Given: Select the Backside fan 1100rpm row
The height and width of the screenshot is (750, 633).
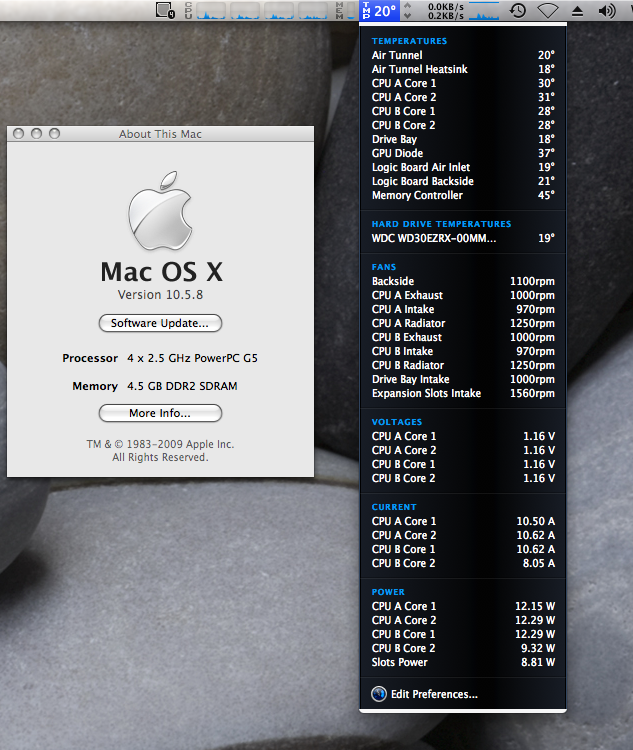Looking at the screenshot, I should pyautogui.click(x=463, y=281).
